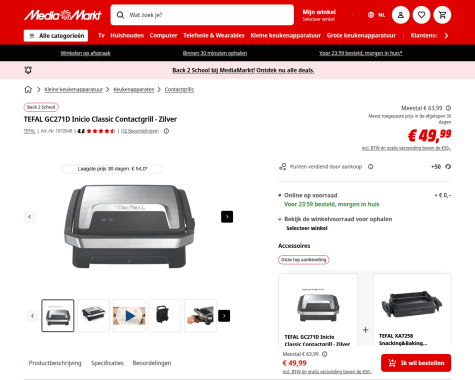Click the 'Ik wil bestellen' button
The width and height of the screenshot is (475, 380).
(416, 363)
